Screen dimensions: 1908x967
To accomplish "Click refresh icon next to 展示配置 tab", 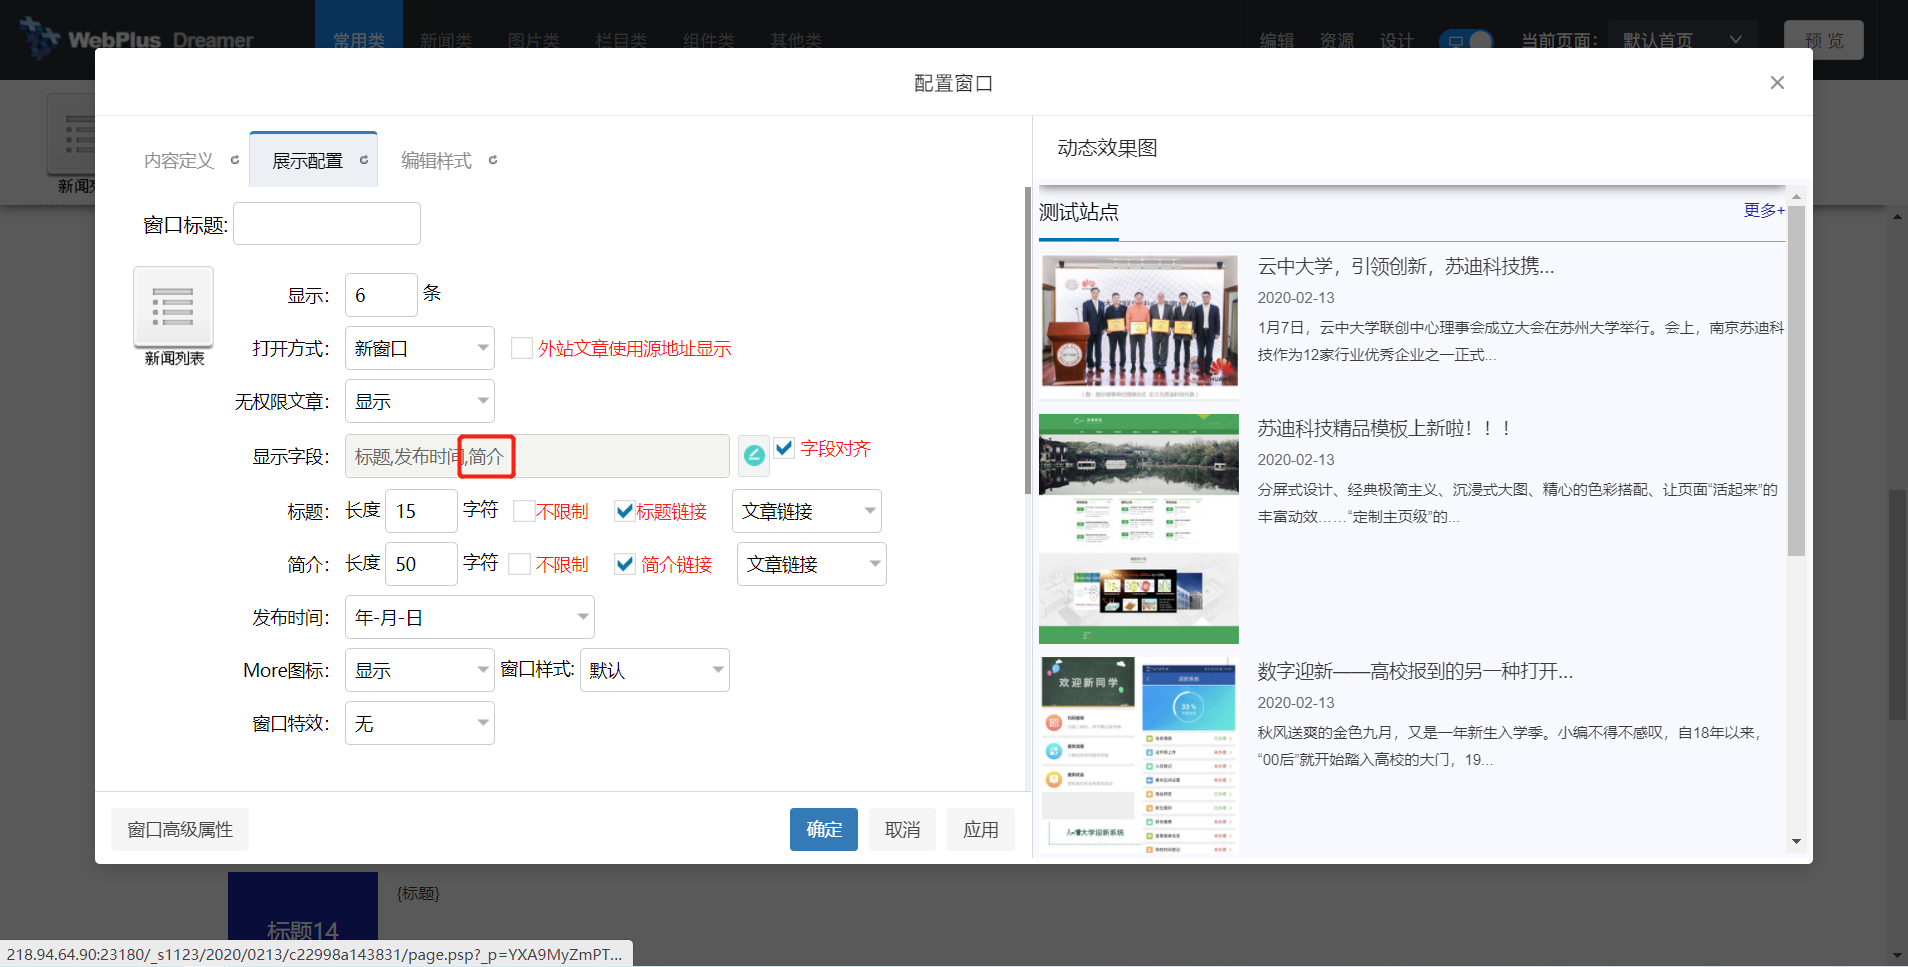I will [x=364, y=160].
